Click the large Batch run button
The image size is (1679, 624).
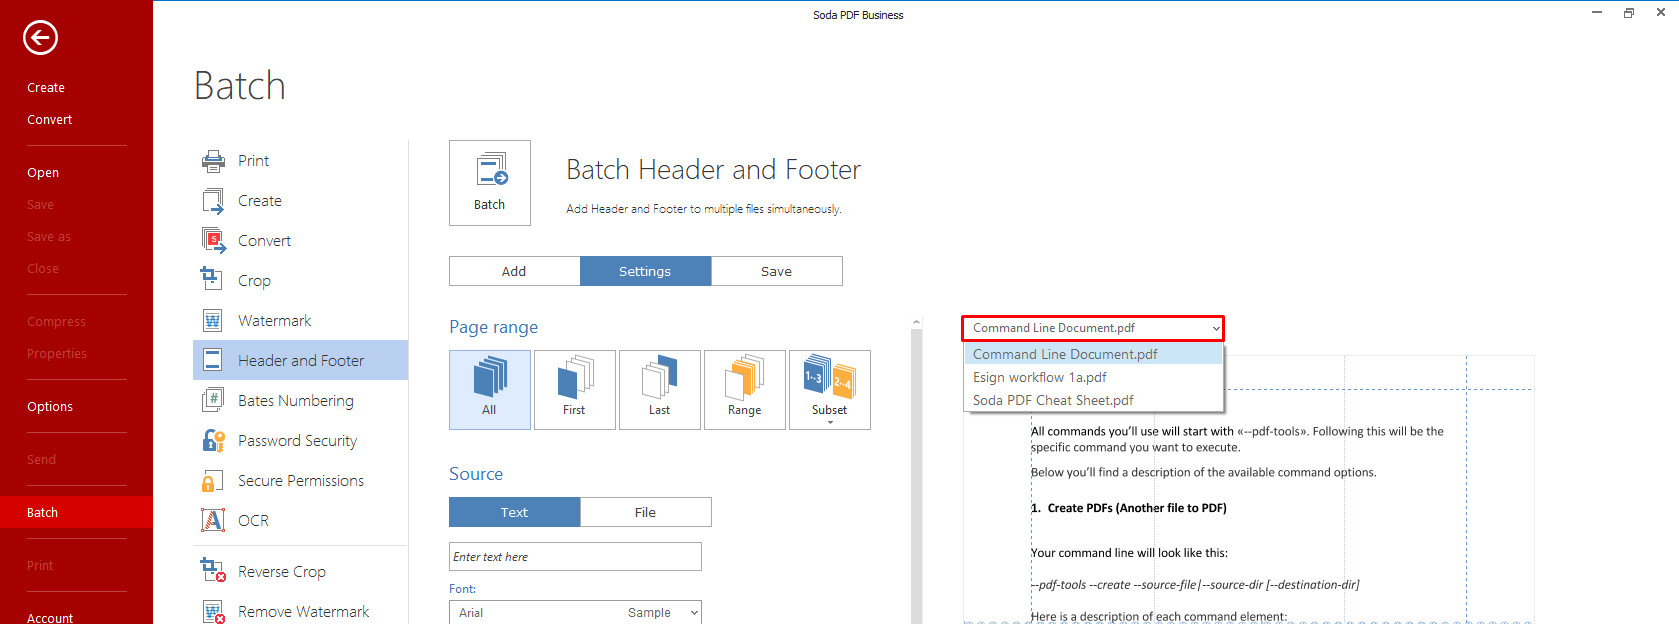[x=490, y=183]
